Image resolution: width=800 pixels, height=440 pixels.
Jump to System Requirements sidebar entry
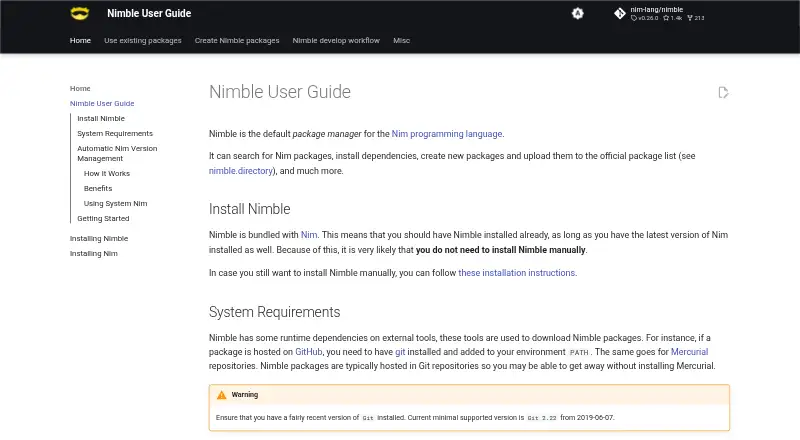click(115, 133)
